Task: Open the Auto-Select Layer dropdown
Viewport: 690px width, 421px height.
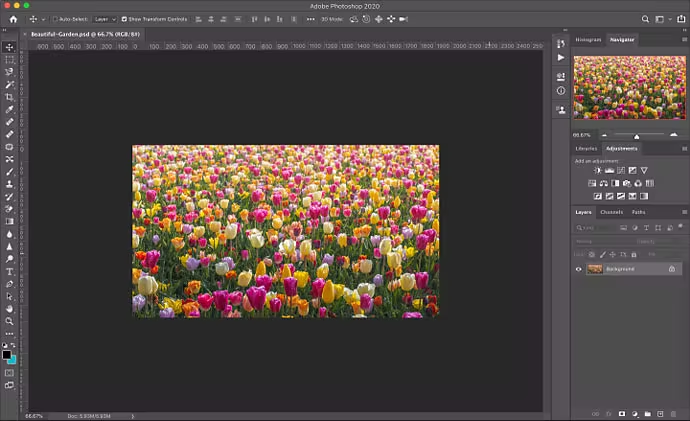Action: coord(105,19)
